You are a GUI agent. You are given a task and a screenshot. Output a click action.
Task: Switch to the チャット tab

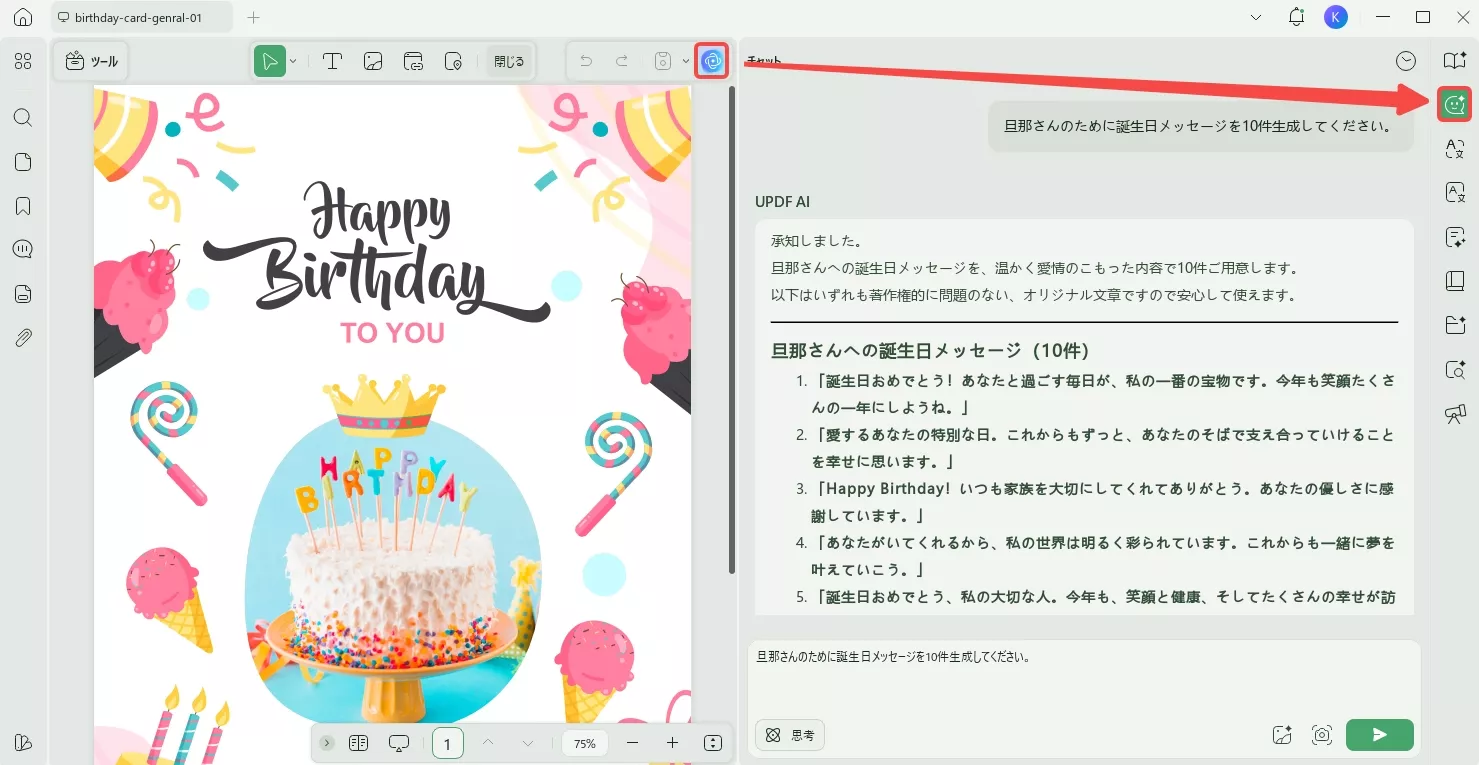pyautogui.click(x=762, y=61)
